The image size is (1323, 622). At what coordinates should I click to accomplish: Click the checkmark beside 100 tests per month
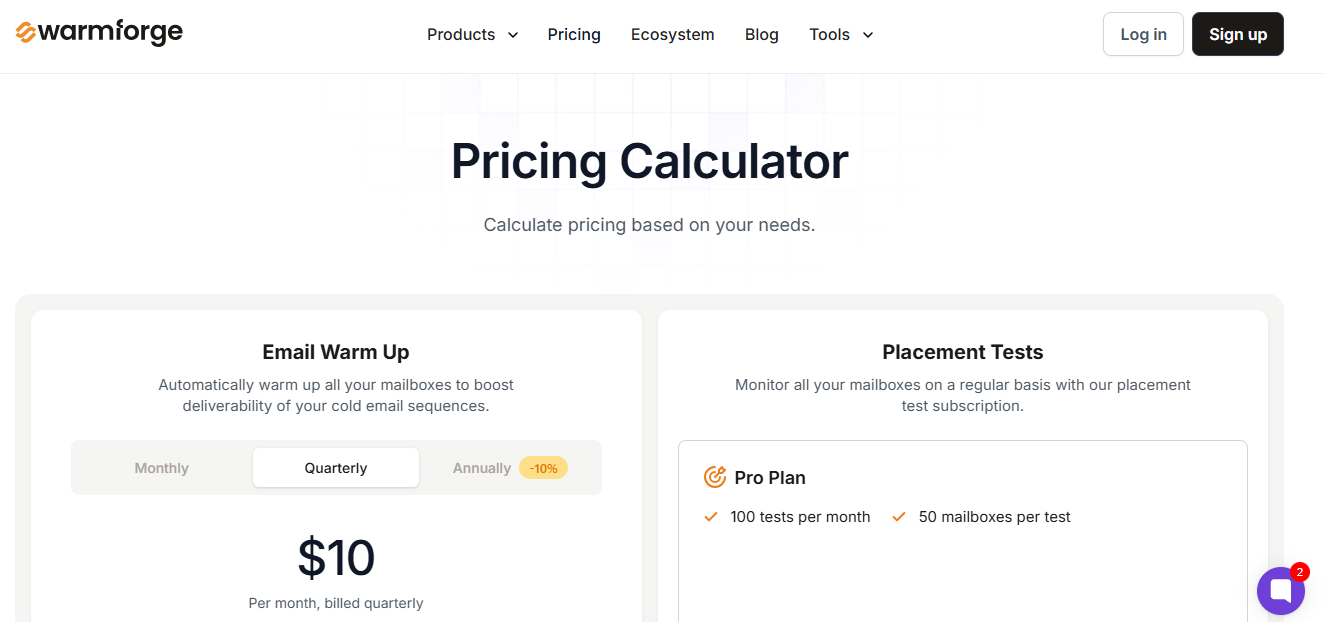[710, 517]
